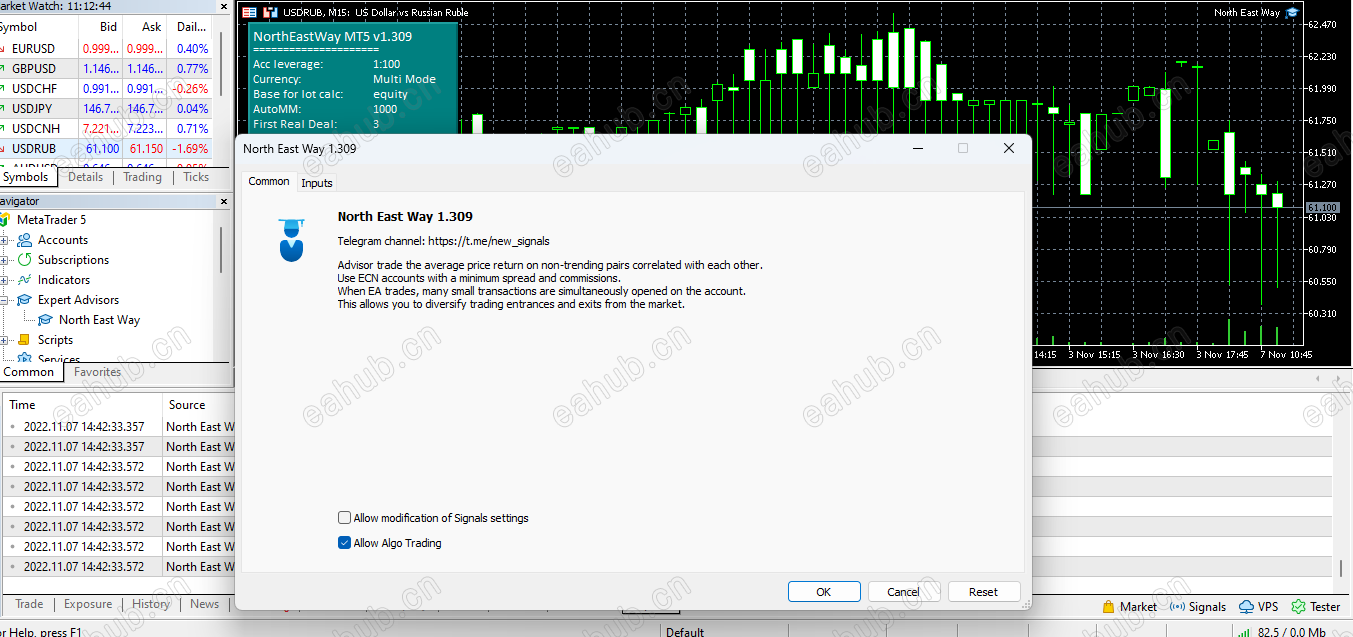Screen dimensions: 1353x637
Task: Select the USDRUB row in Market Watch
Action: pyautogui.click(x=105, y=148)
